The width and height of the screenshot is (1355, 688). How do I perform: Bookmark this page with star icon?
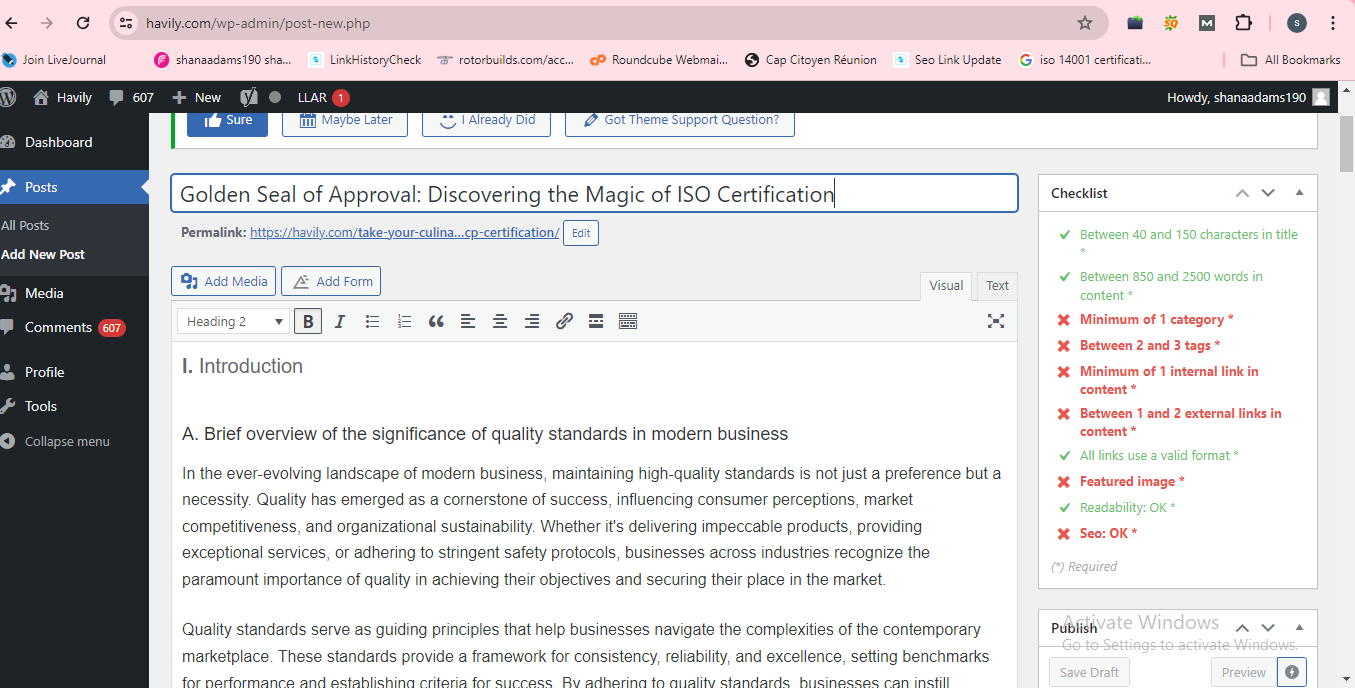pos(1085,23)
